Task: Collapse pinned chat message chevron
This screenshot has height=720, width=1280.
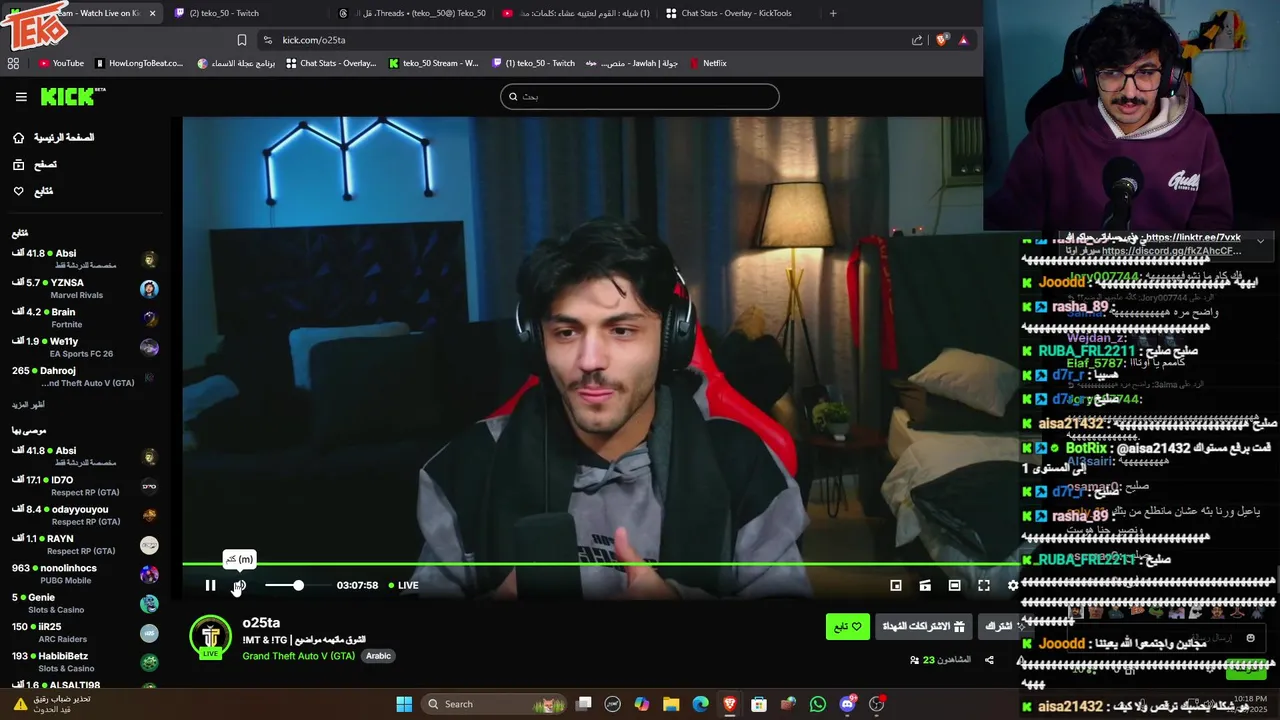Action: click(1260, 241)
